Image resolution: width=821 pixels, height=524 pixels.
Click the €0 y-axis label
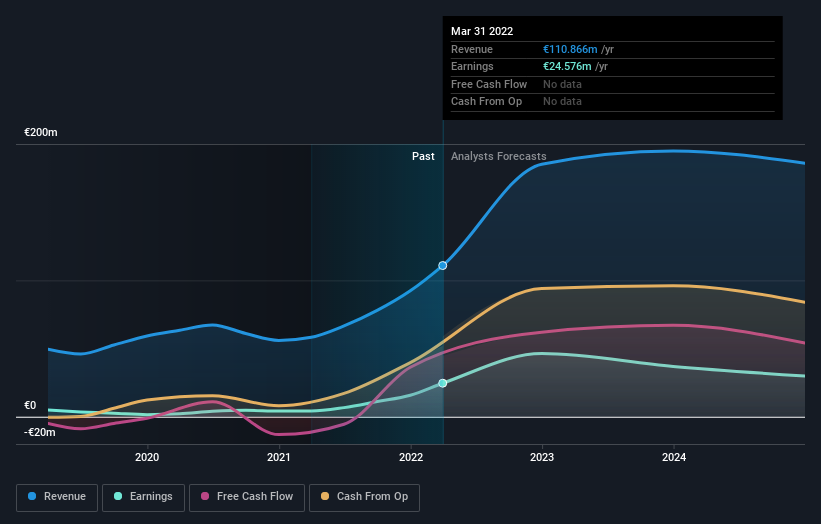(30, 406)
